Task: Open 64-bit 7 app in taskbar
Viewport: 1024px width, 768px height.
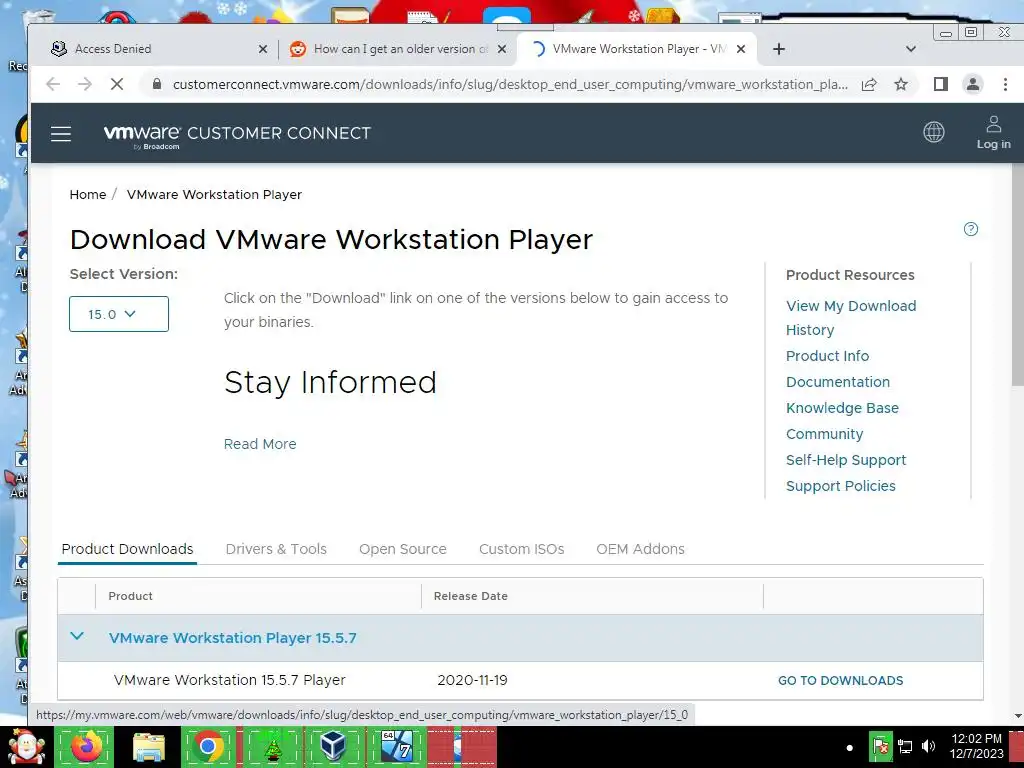Action: (x=396, y=747)
